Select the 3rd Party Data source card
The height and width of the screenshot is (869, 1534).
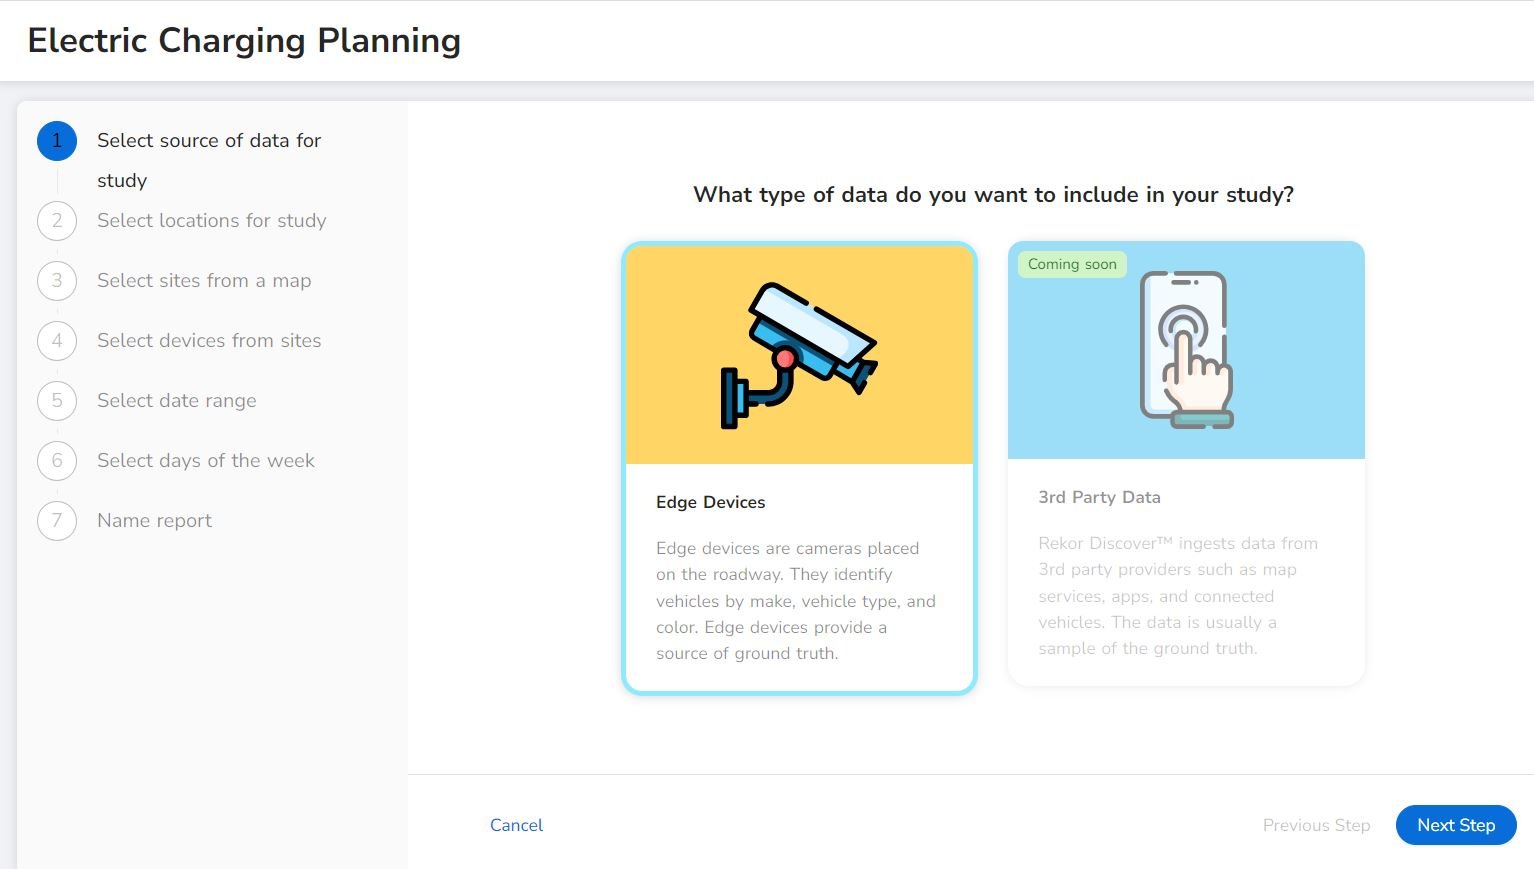point(1186,465)
